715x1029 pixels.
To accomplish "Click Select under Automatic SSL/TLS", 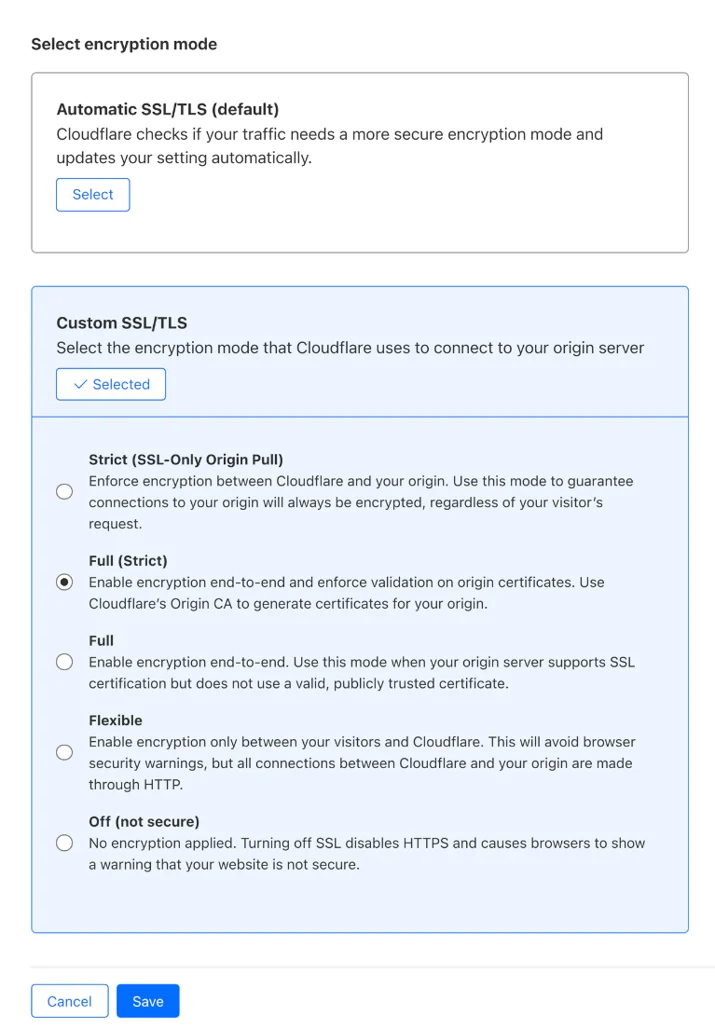I will click(x=93, y=195).
